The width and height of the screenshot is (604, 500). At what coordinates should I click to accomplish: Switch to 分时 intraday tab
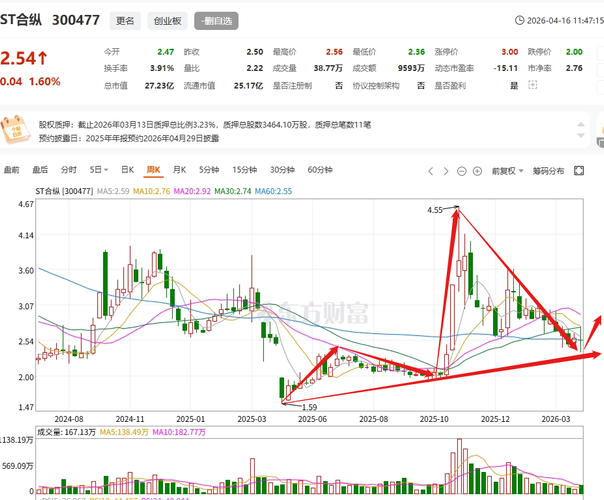pyautogui.click(x=69, y=170)
